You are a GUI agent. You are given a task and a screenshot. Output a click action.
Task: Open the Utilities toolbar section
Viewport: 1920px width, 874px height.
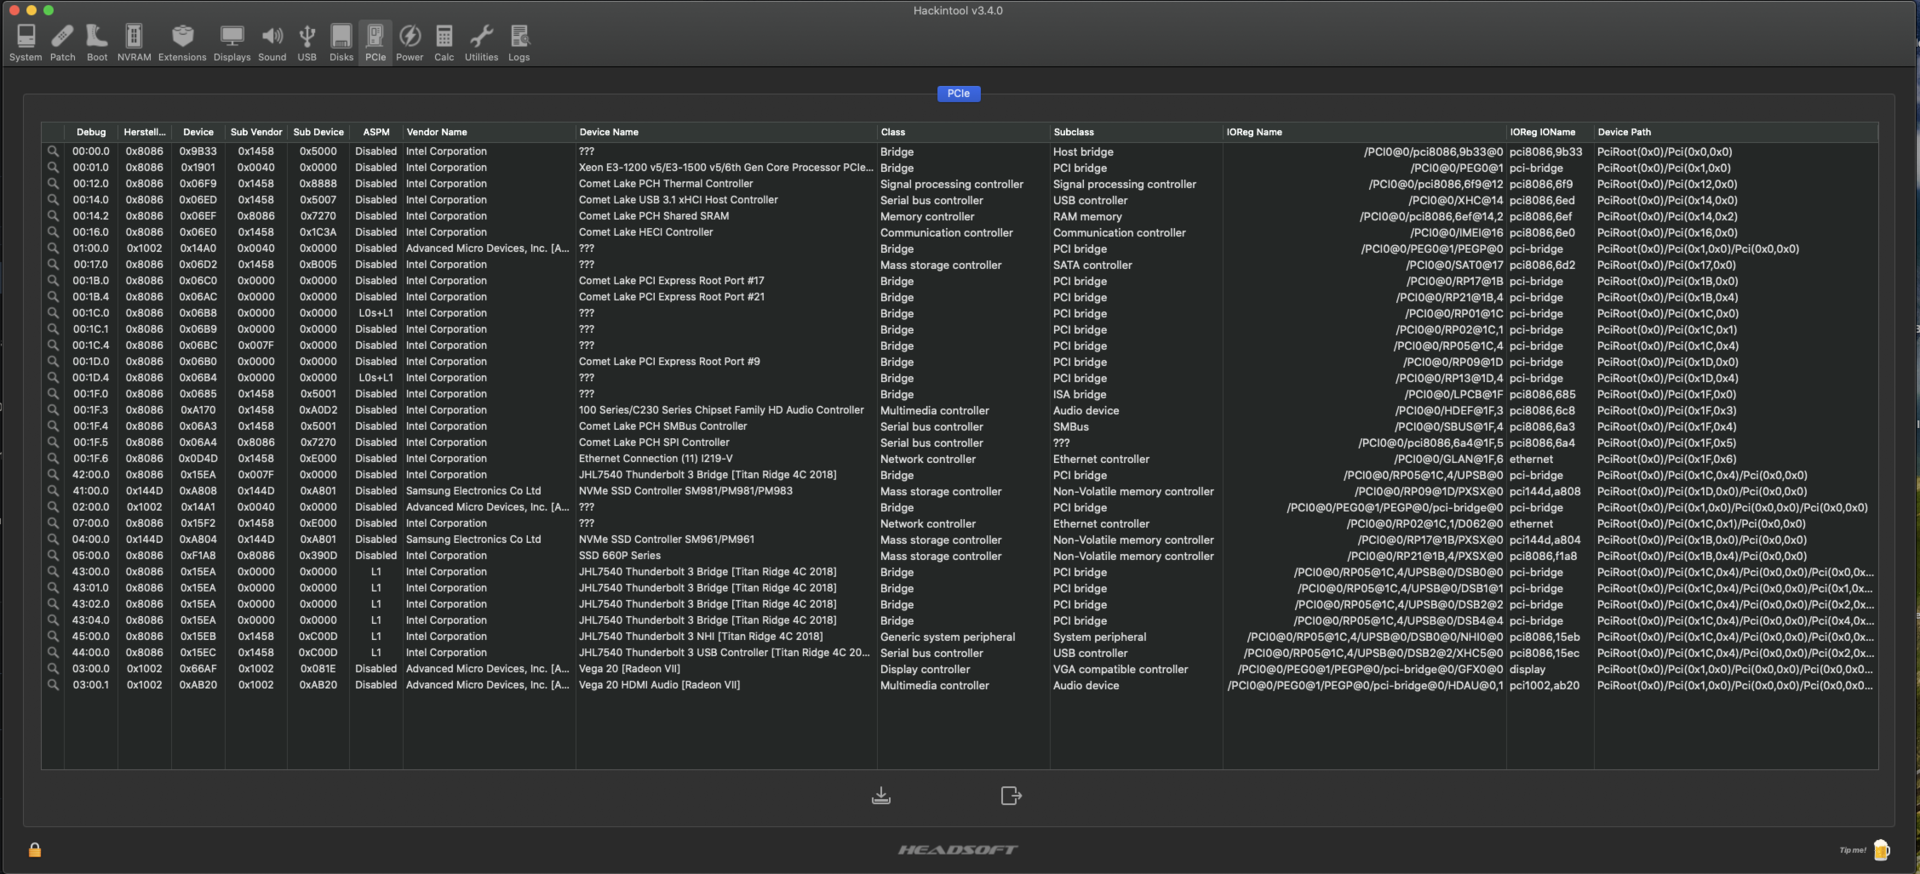pos(481,43)
